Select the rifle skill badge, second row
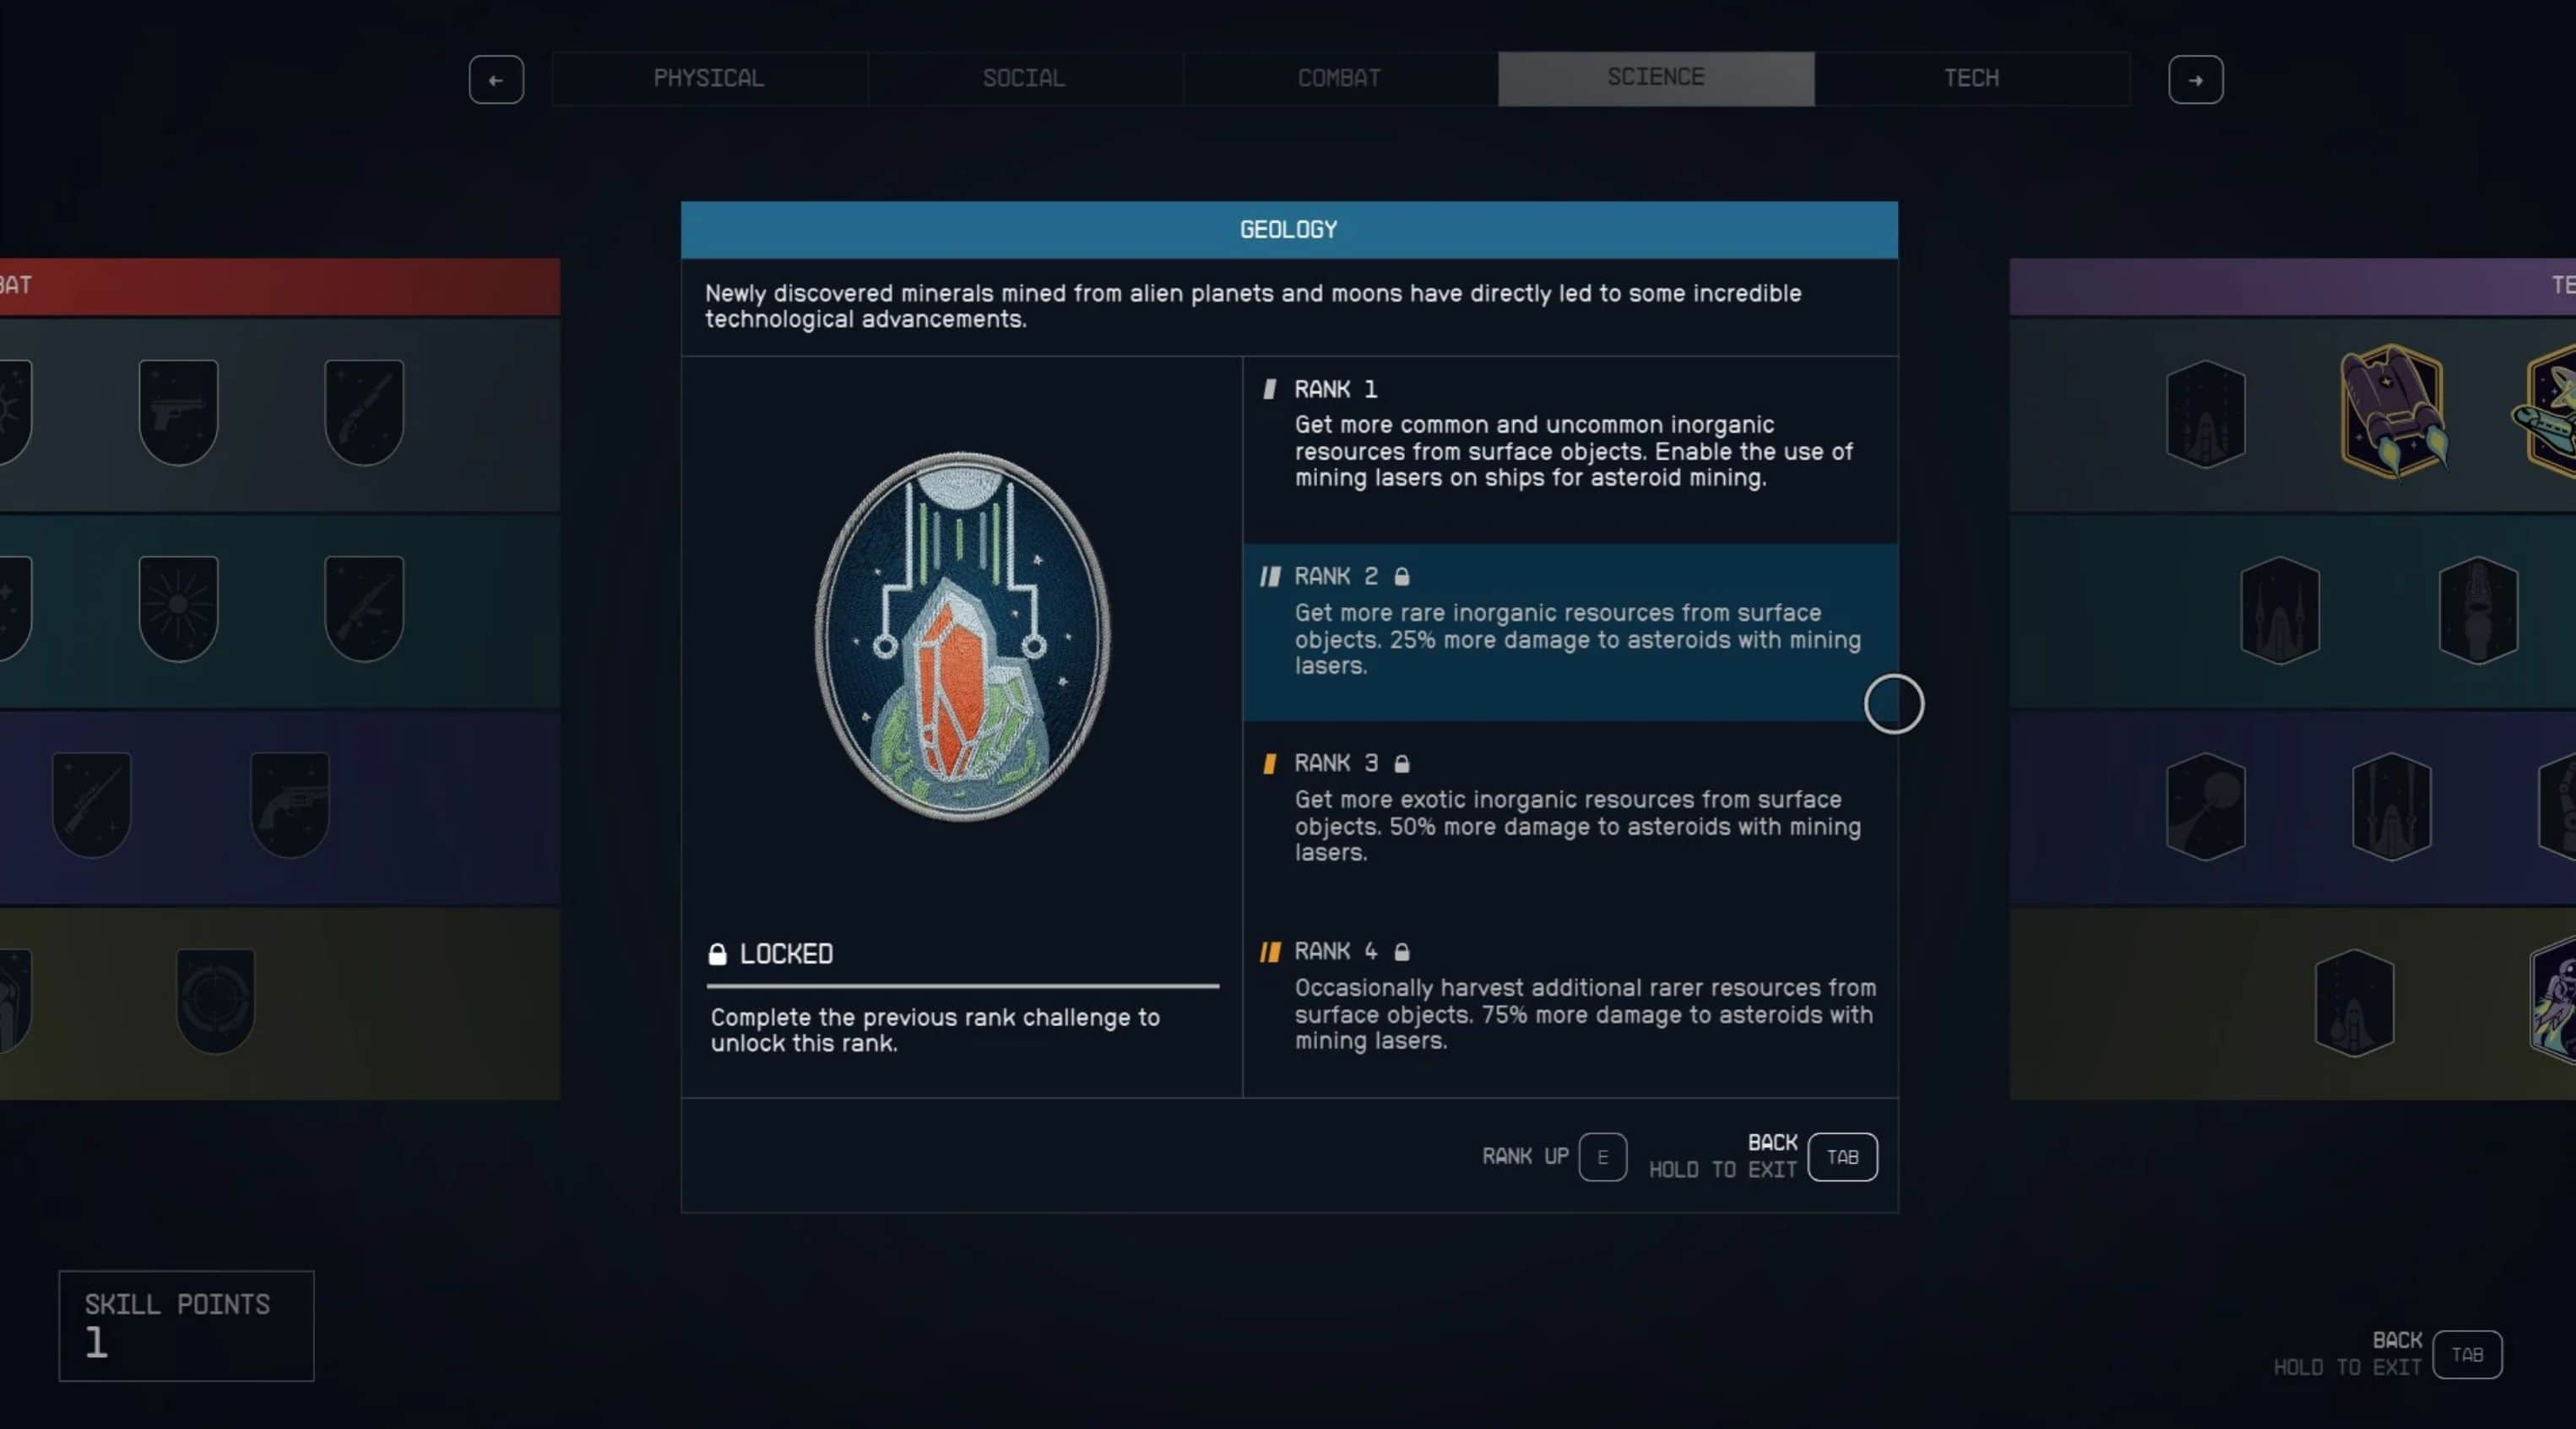Image resolution: width=2576 pixels, height=1429 pixels. [364, 608]
